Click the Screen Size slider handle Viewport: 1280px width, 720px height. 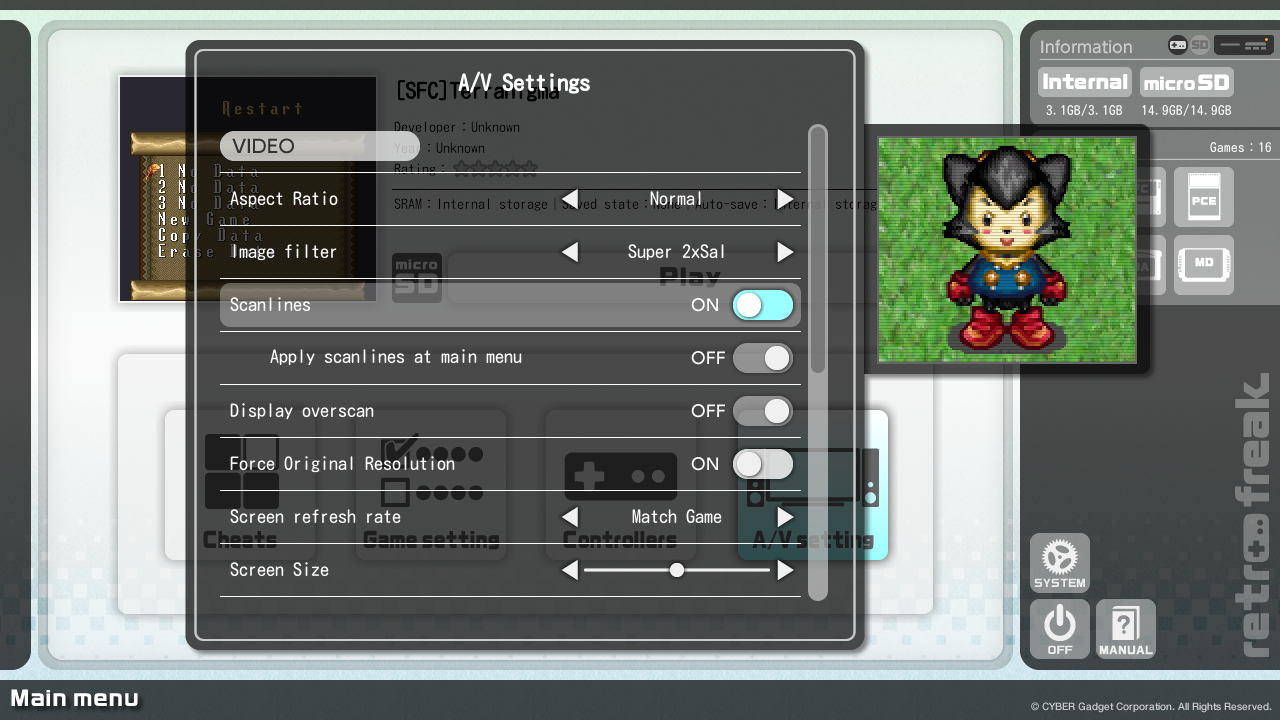pos(677,570)
